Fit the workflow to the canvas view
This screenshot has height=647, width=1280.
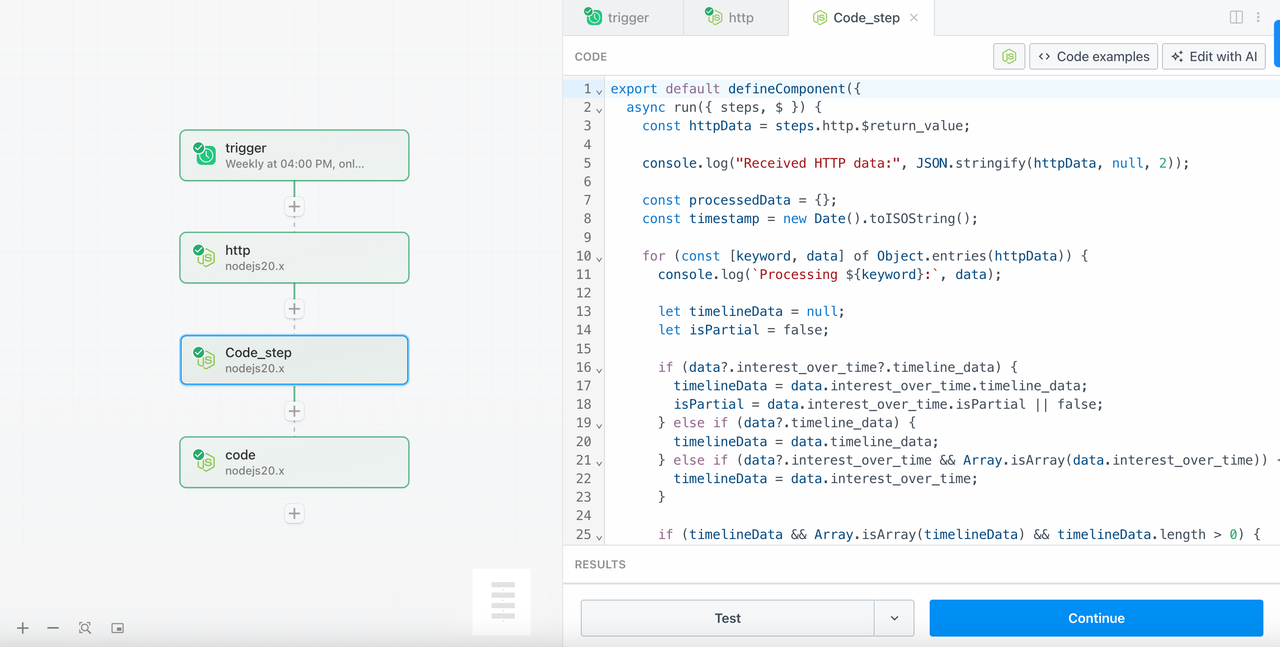coord(85,628)
